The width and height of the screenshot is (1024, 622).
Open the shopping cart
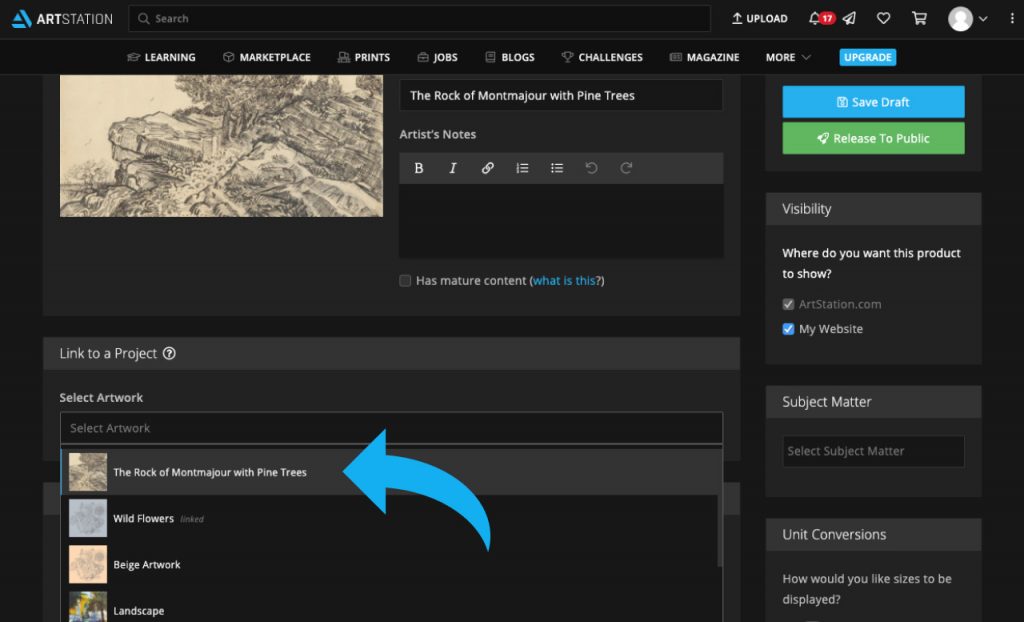(x=919, y=18)
